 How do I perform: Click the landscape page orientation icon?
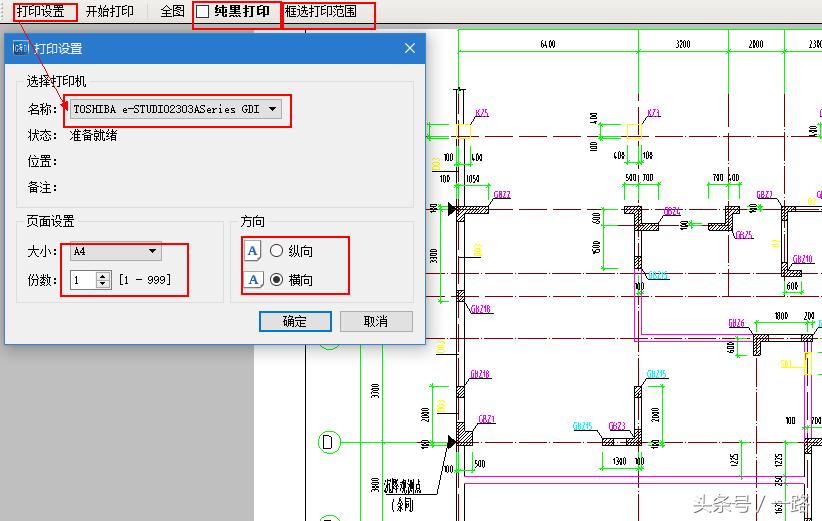click(x=254, y=280)
